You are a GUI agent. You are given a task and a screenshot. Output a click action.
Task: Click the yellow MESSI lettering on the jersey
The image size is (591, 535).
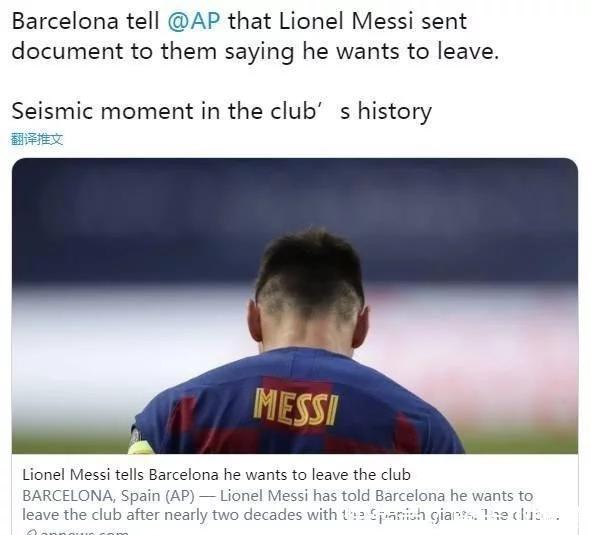[x=296, y=406]
